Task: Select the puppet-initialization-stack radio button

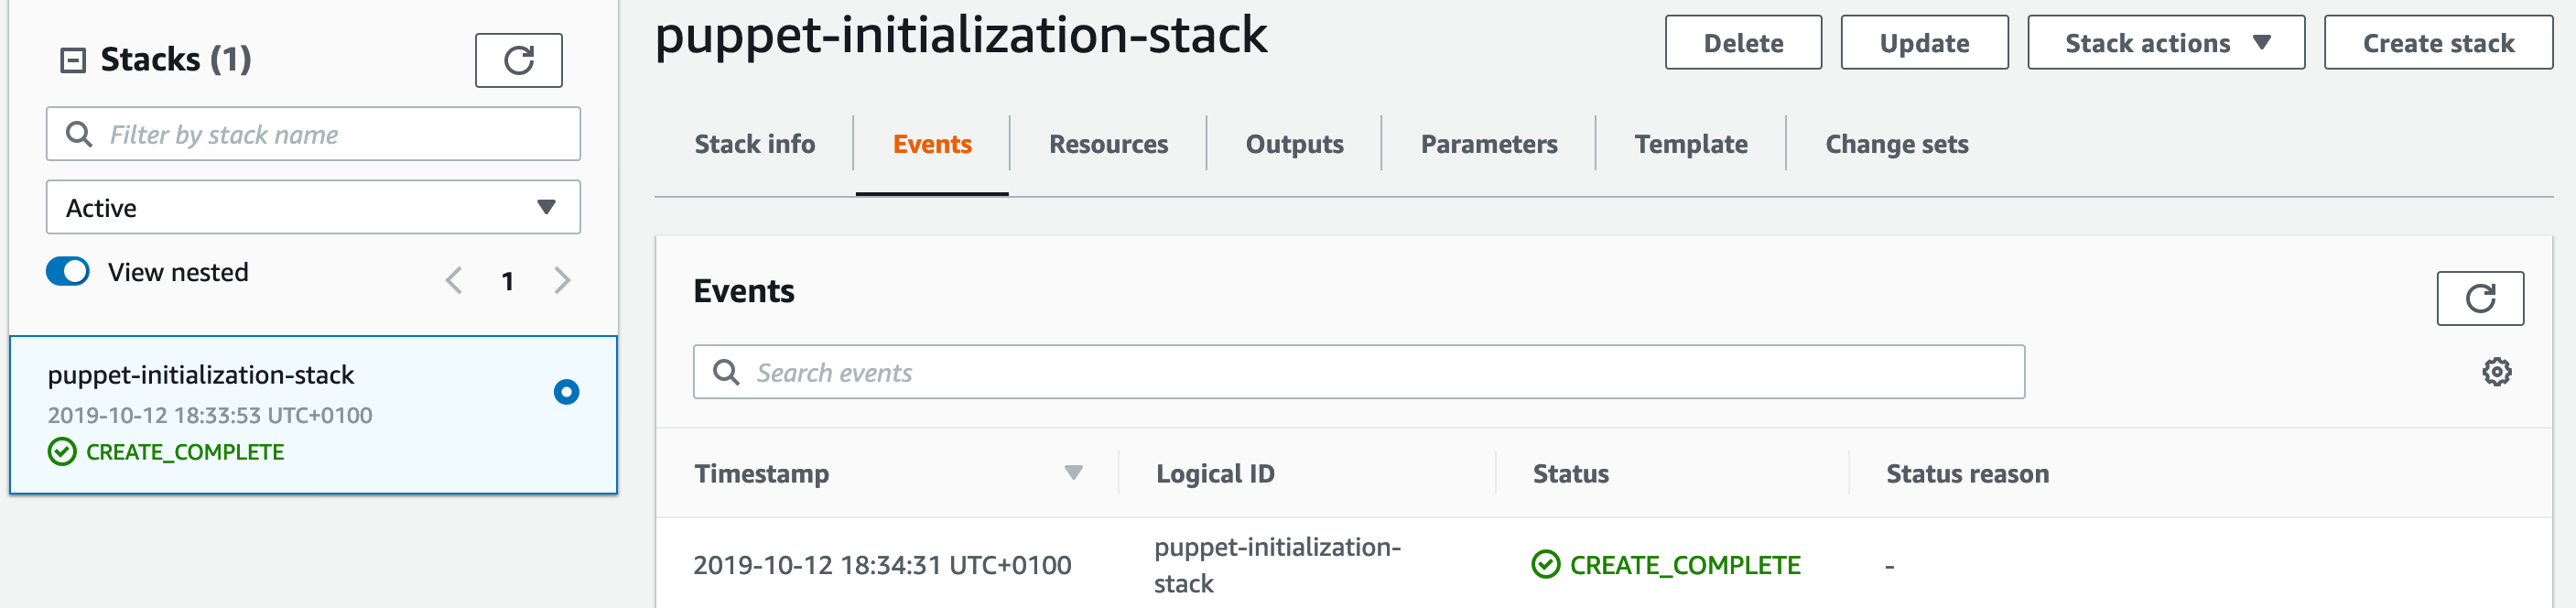Action: pos(566,392)
